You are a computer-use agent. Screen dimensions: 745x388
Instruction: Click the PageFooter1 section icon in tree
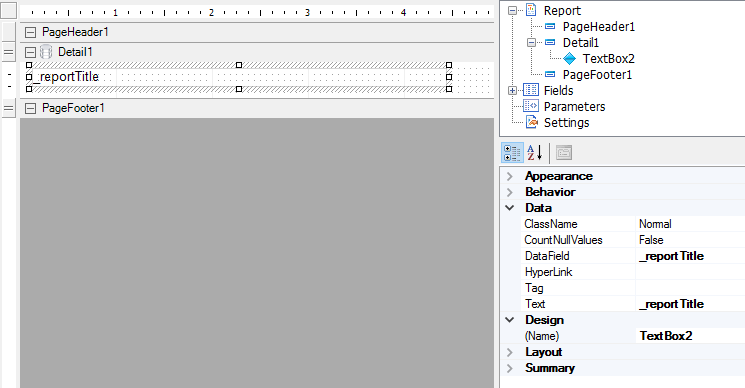pyautogui.click(x=550, y=74)
